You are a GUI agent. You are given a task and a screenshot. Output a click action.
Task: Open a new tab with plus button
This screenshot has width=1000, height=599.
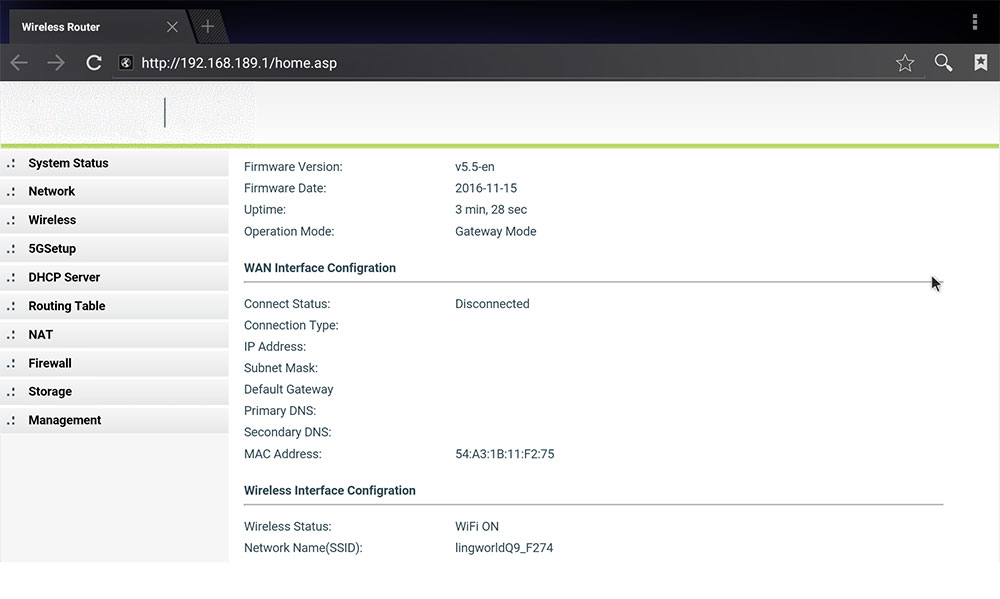pos(208,27)
